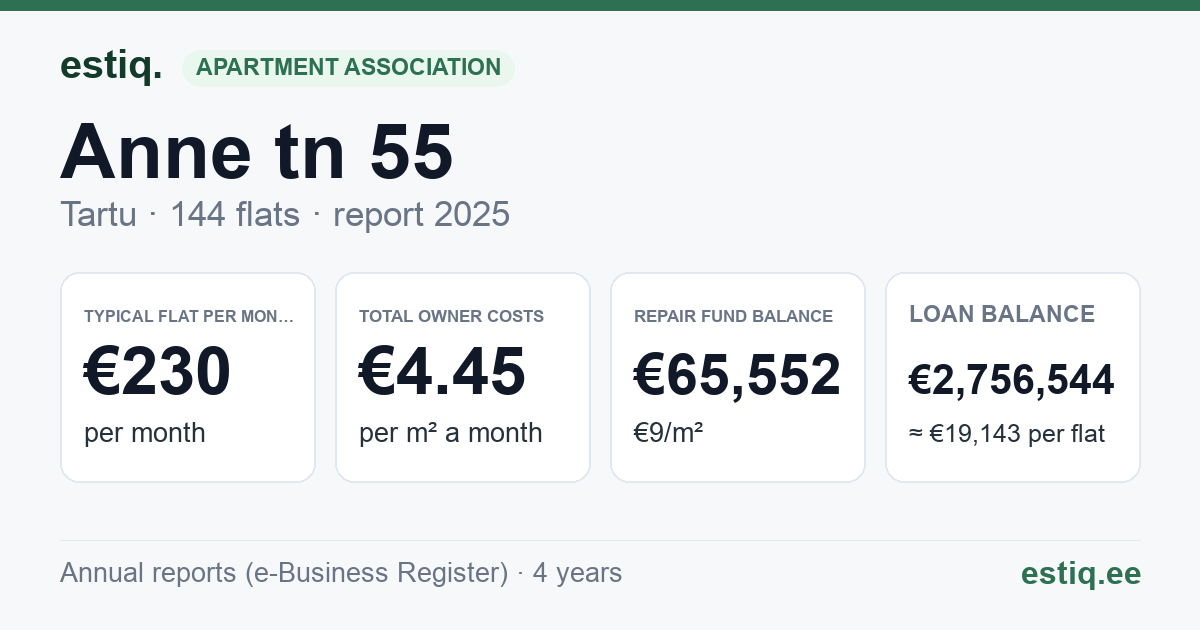Click the 'per m² a month' caption

click(x=451, y=433)
